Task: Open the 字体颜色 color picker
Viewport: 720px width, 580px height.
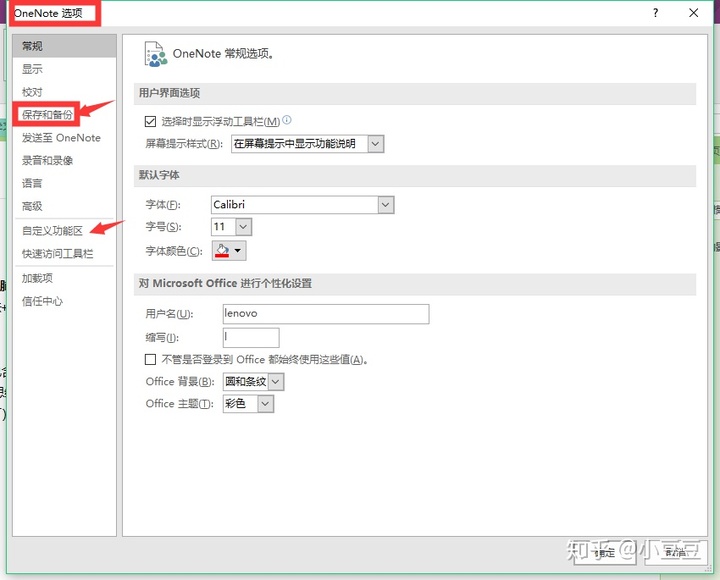Action: (x=229, y=251)
